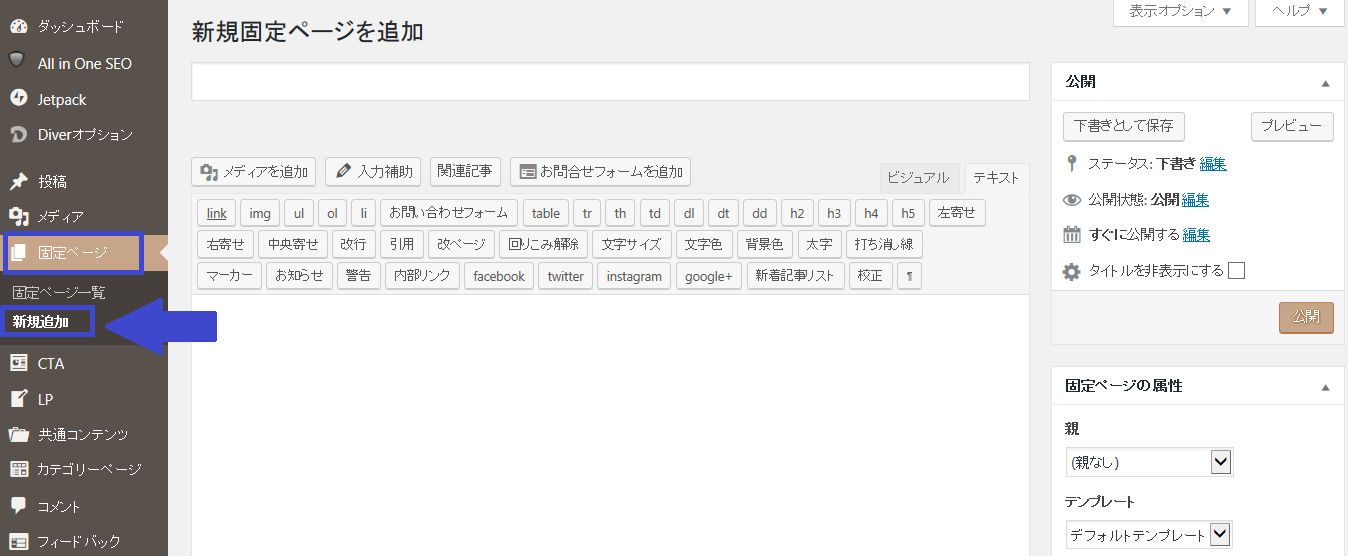Collapse the 公開 box
The height and width of the screenshot is (556, 1348).
(x=1325, y=82)
